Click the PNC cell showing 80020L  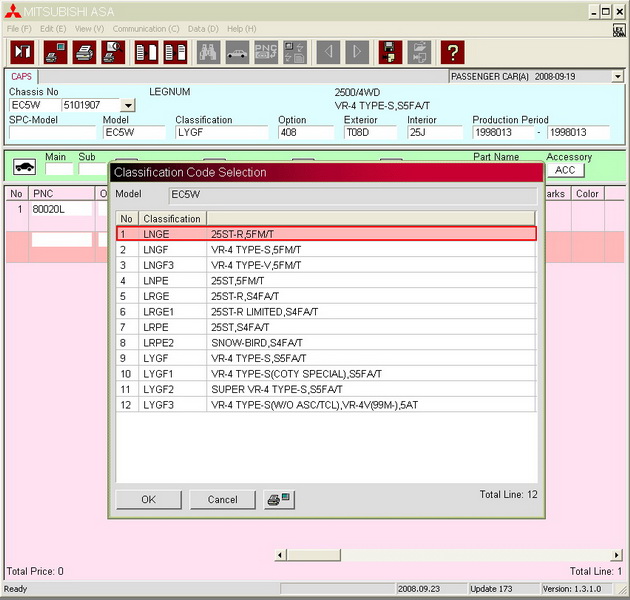click(x=61, y=209)
